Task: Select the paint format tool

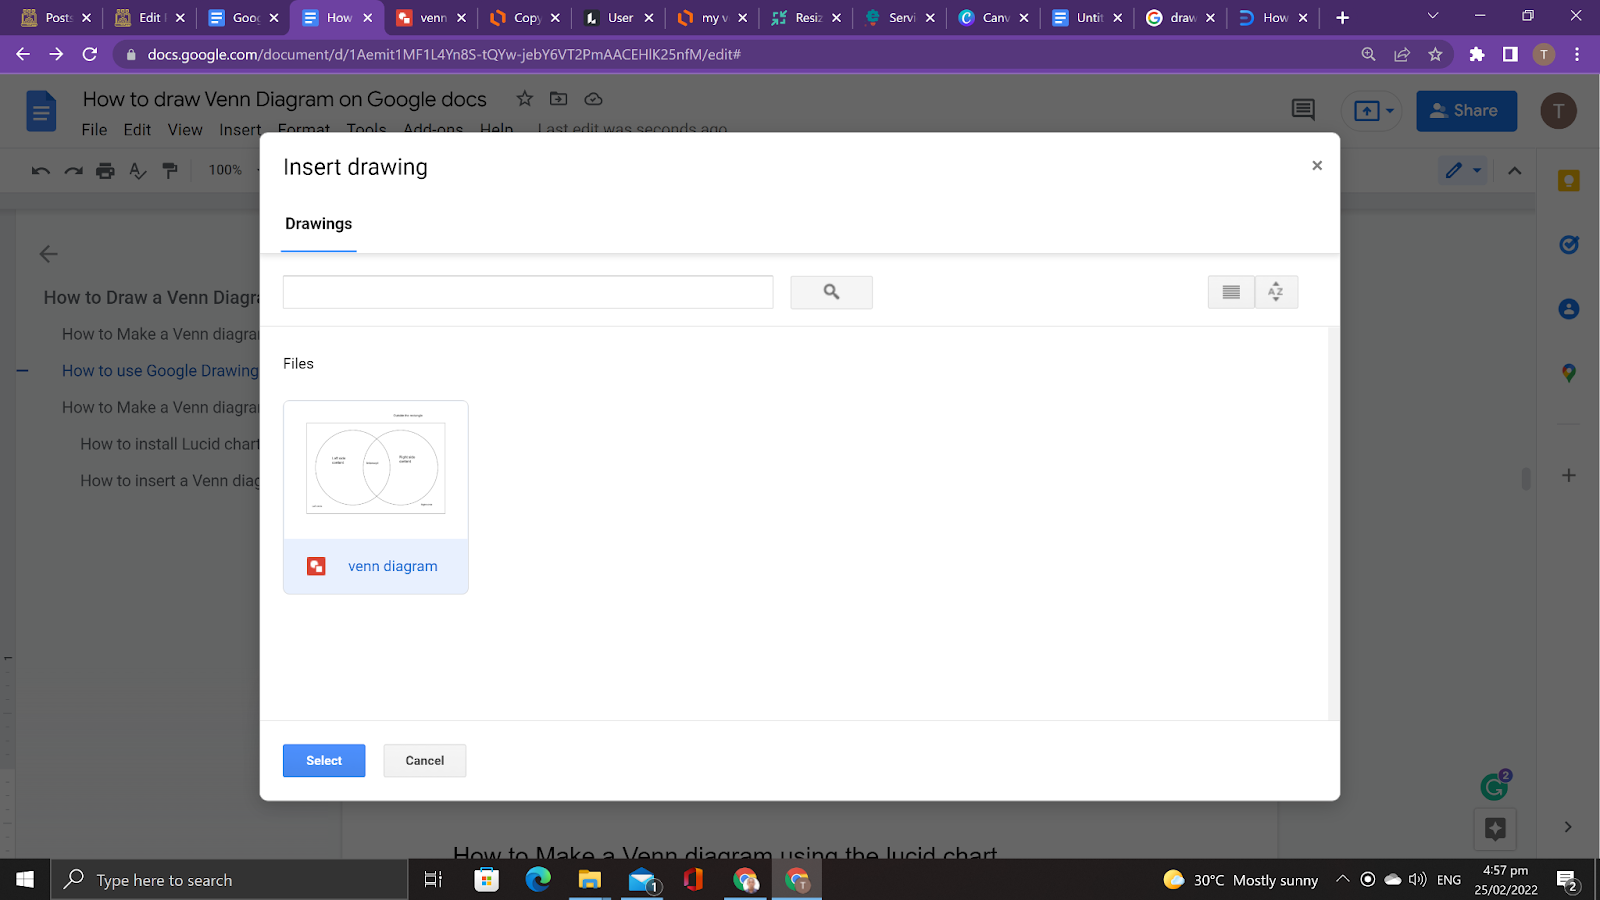Action: pyautogui.click(x=170, y=170)
